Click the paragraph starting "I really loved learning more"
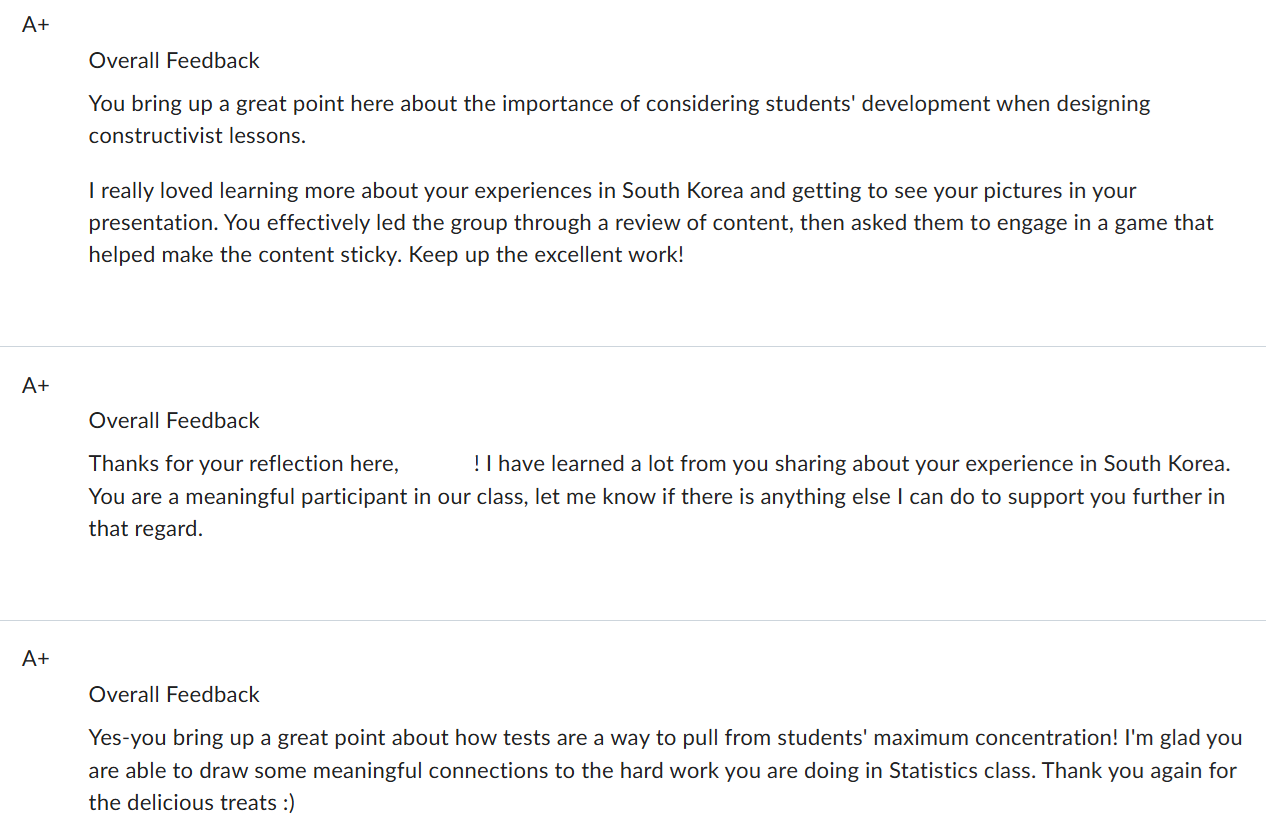Screen dimensions: 1266x836 tap(650, 222)
